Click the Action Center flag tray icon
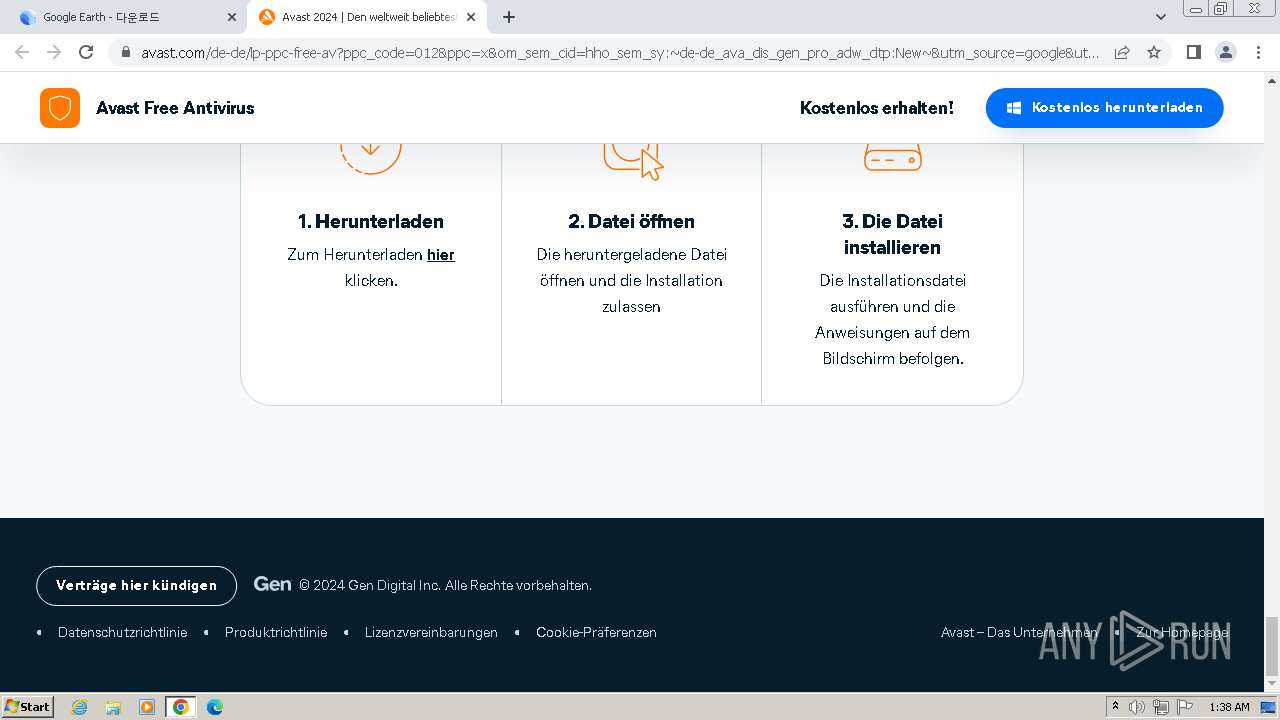The image size is (1280, 720). pyautogui.click(x=1184, y=707)
